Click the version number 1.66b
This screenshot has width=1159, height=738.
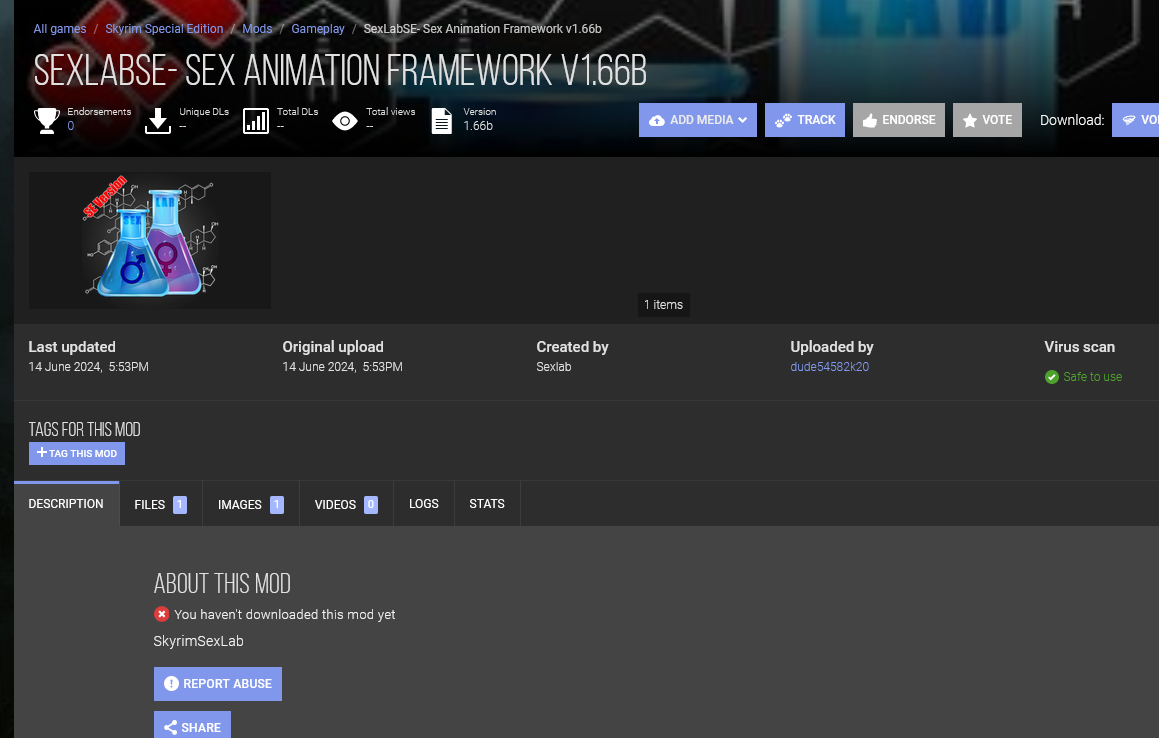pos(478,126)
